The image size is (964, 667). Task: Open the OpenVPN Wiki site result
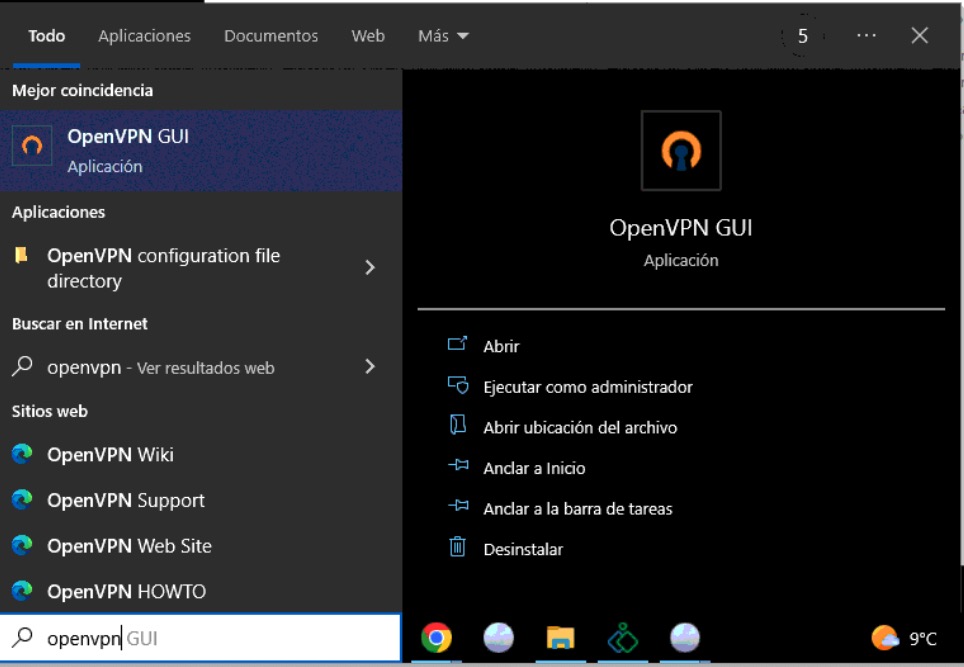click(201, 455)
